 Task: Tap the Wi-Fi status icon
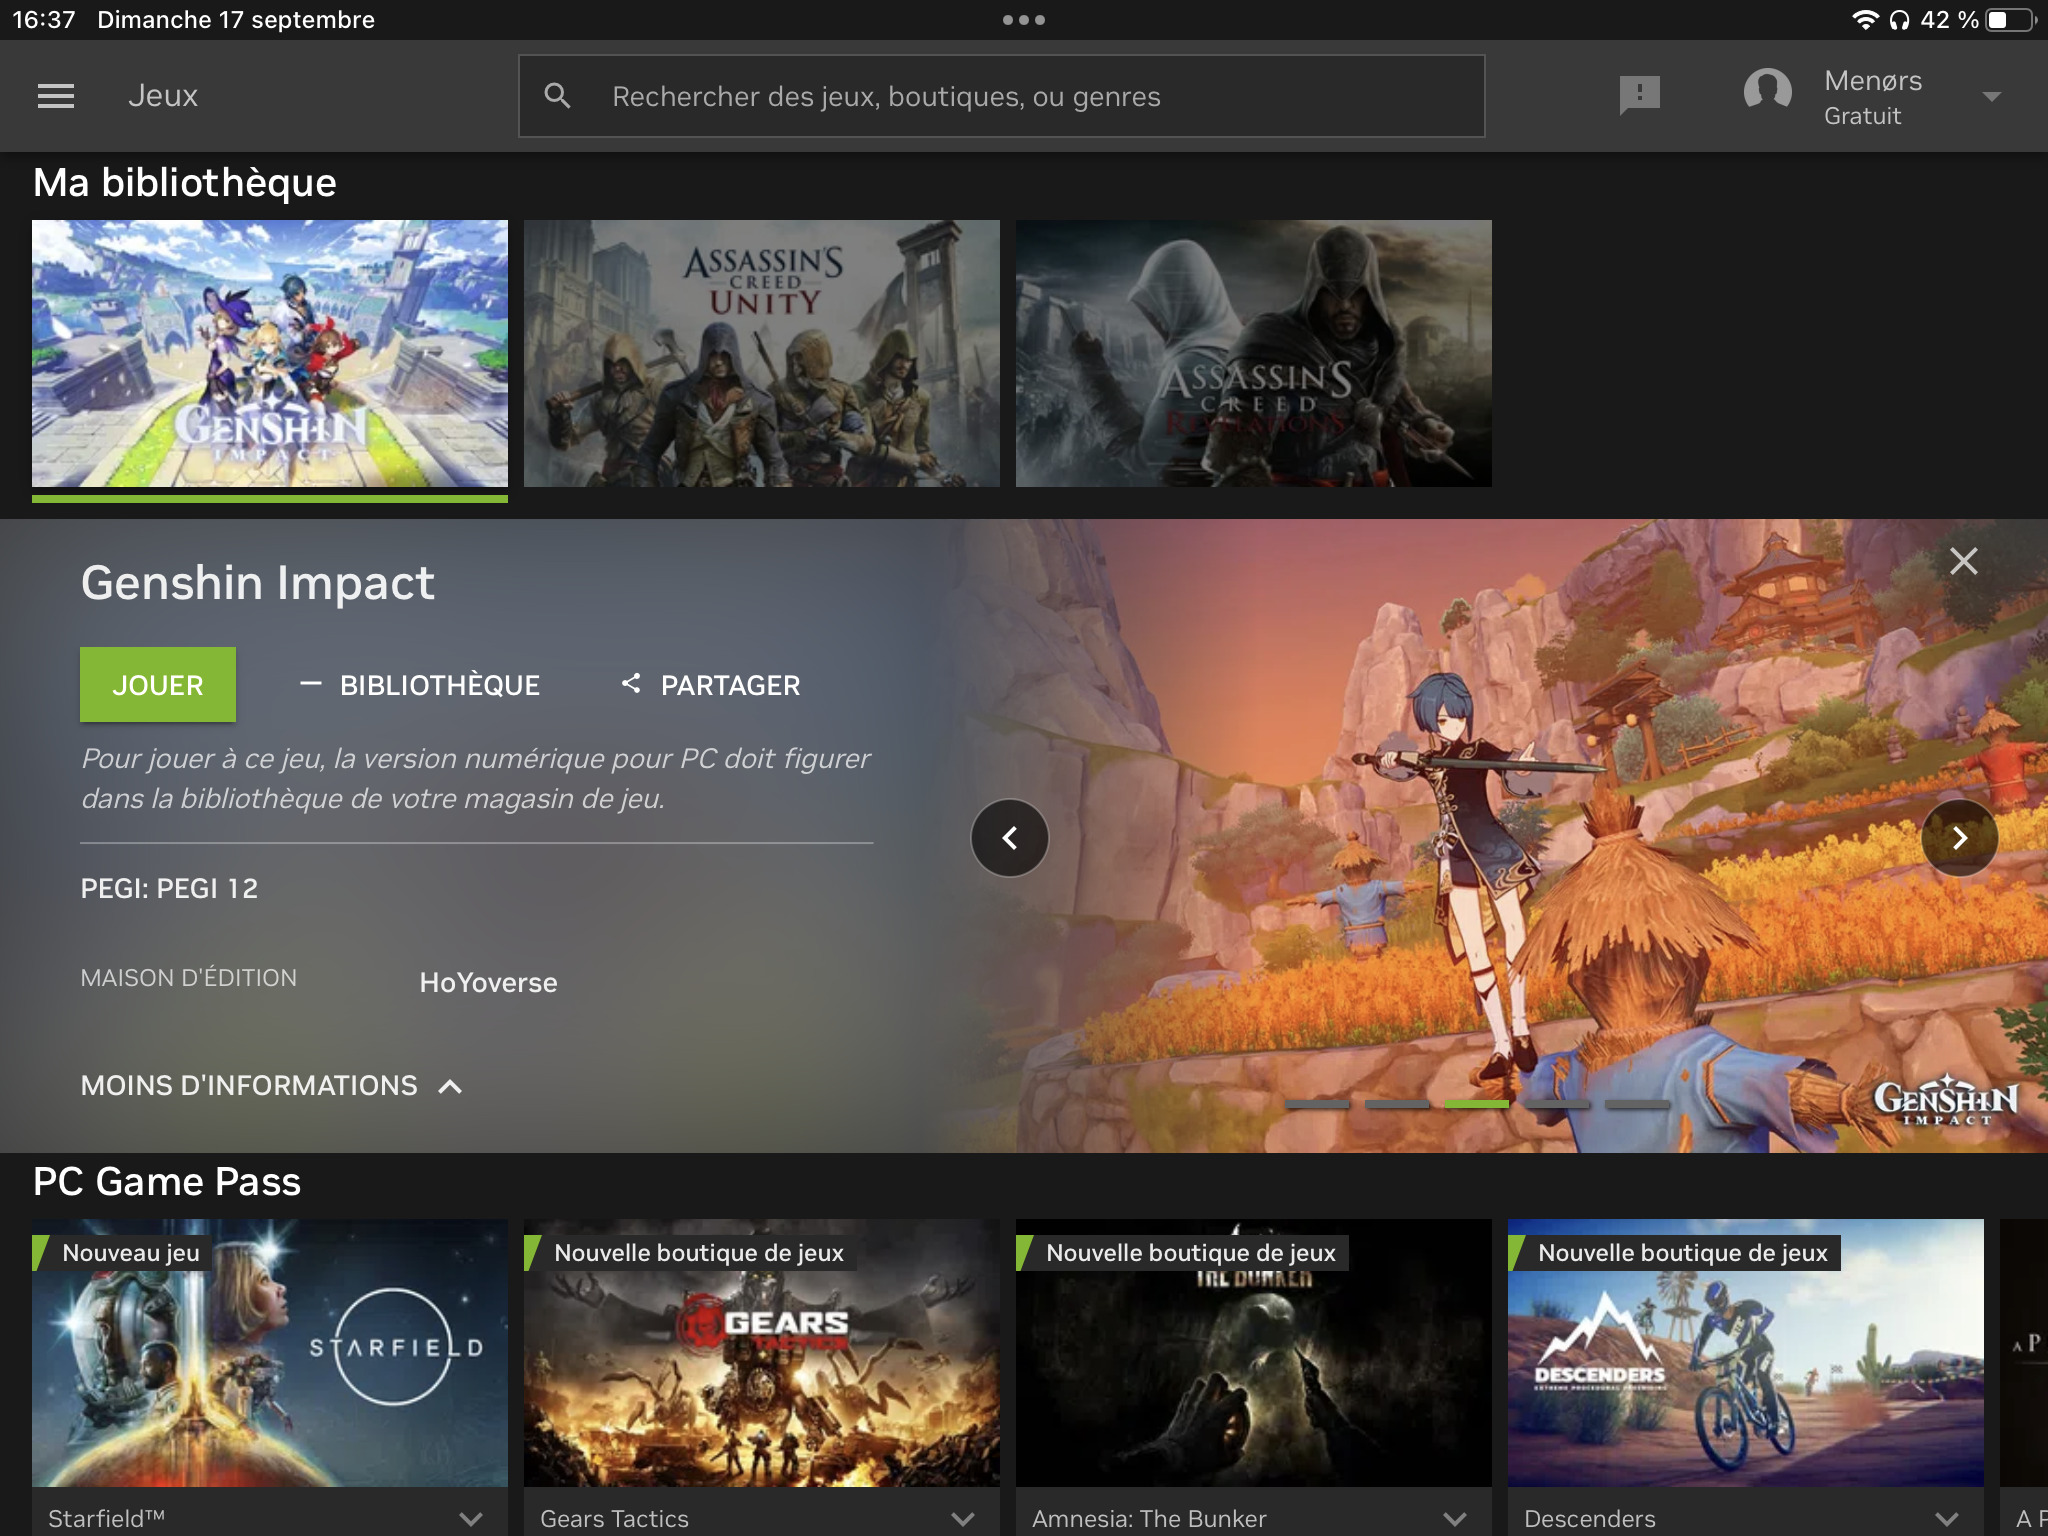click(x=1865, y=20)
